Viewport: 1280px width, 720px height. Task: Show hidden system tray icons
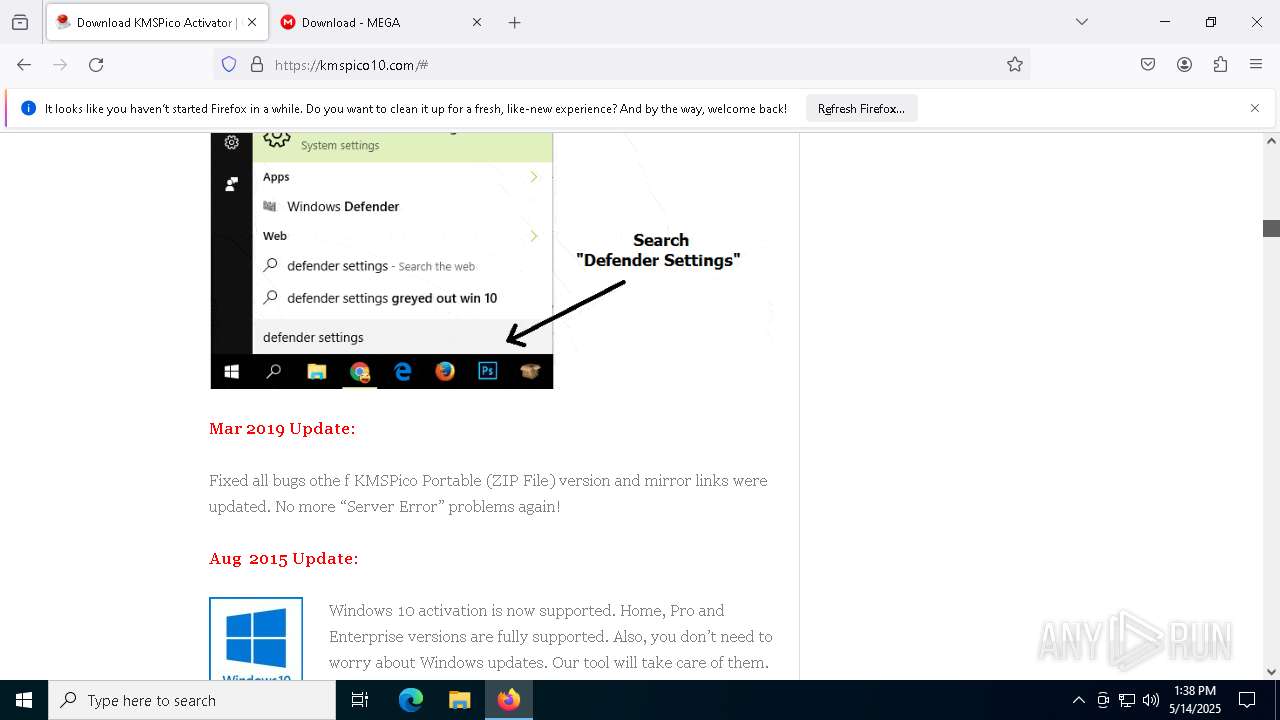click(1078, 700)
